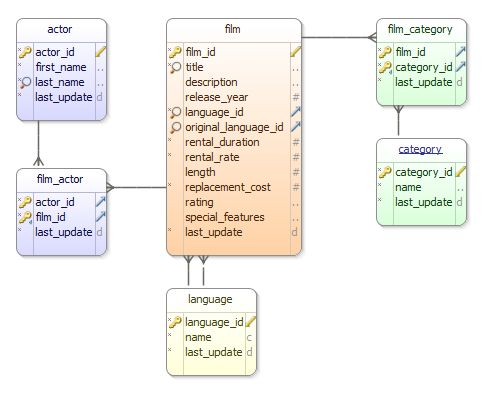Click the index magnifier icon beside last_name
Image resolution: width=485 pixels, height=394 pixels.
click(x=25, y=82)
